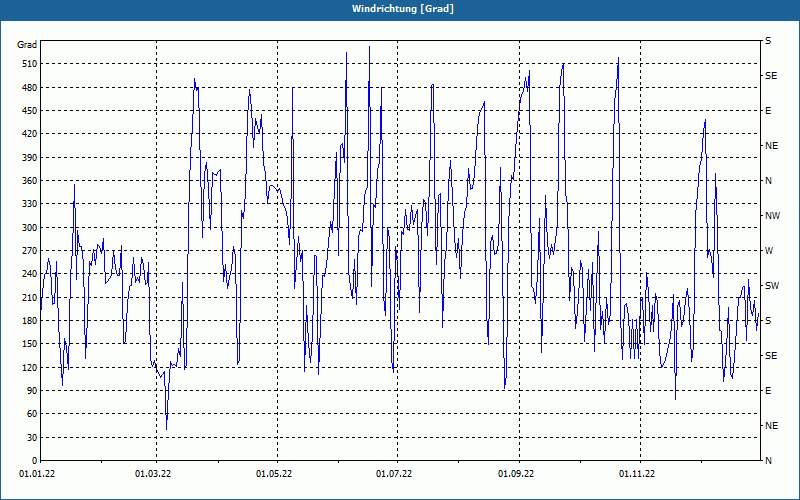Select the 390 y-axis value
Image resolution: width=800 pixels, height=500 pixels.
30,157
